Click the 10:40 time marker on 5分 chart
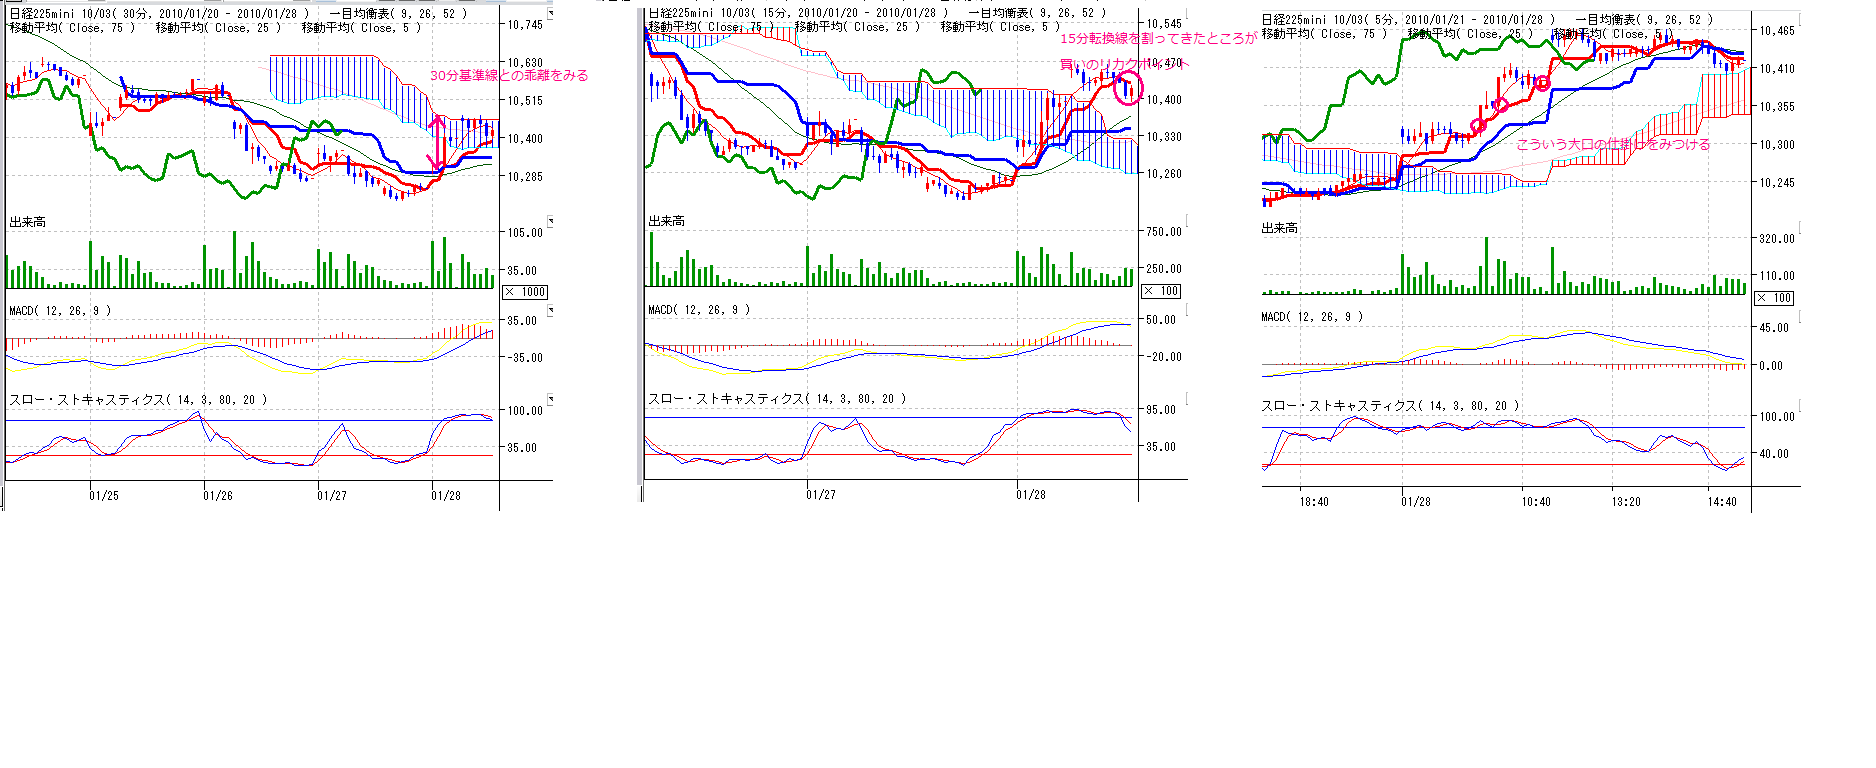The width and height of the screenshot is (1876, 768). click(1536, 501)
